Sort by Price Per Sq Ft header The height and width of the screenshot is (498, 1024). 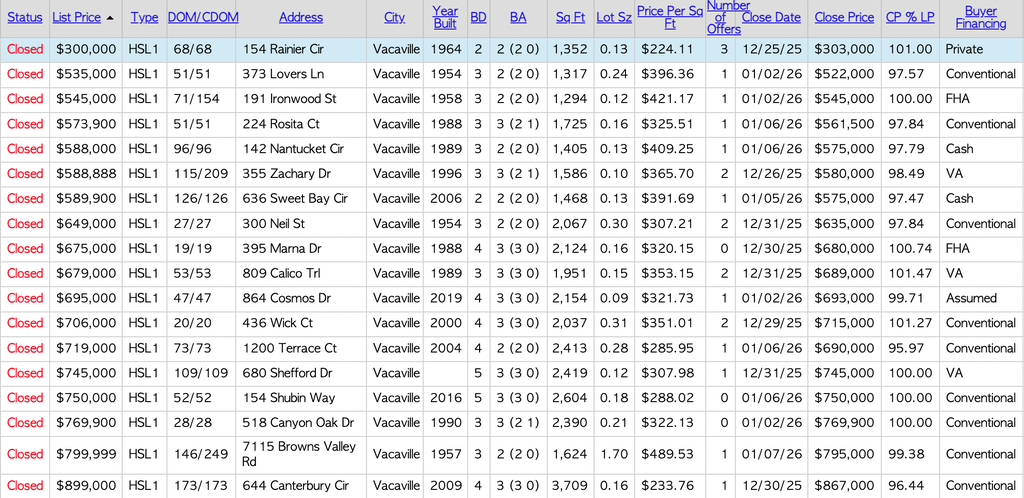pyautogui.click(x=669, y=18)
